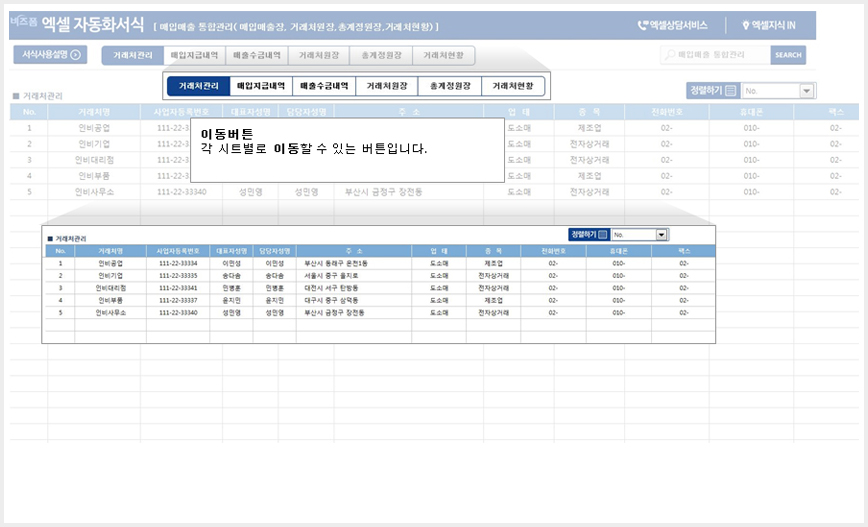Click the SEARCH button
Viewport: 868px width, 527px height.
[788, 55]
